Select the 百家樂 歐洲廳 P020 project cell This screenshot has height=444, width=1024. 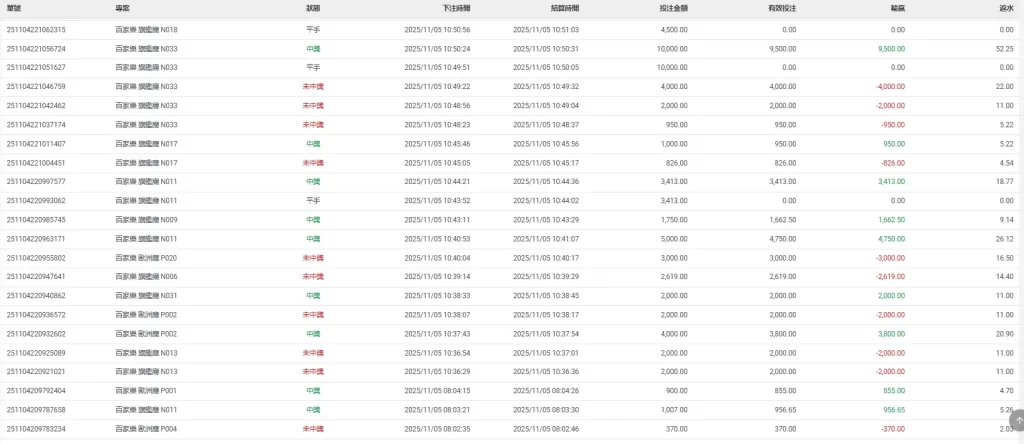click(x=146, y=258)
